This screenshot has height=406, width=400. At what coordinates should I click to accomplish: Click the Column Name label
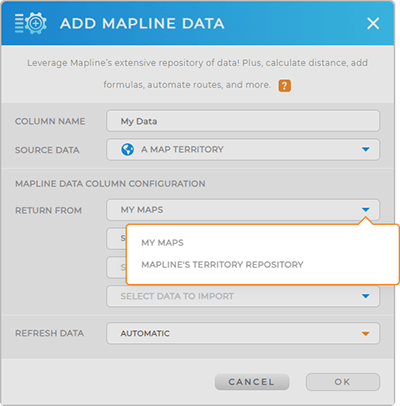click(x=50, y=121)
